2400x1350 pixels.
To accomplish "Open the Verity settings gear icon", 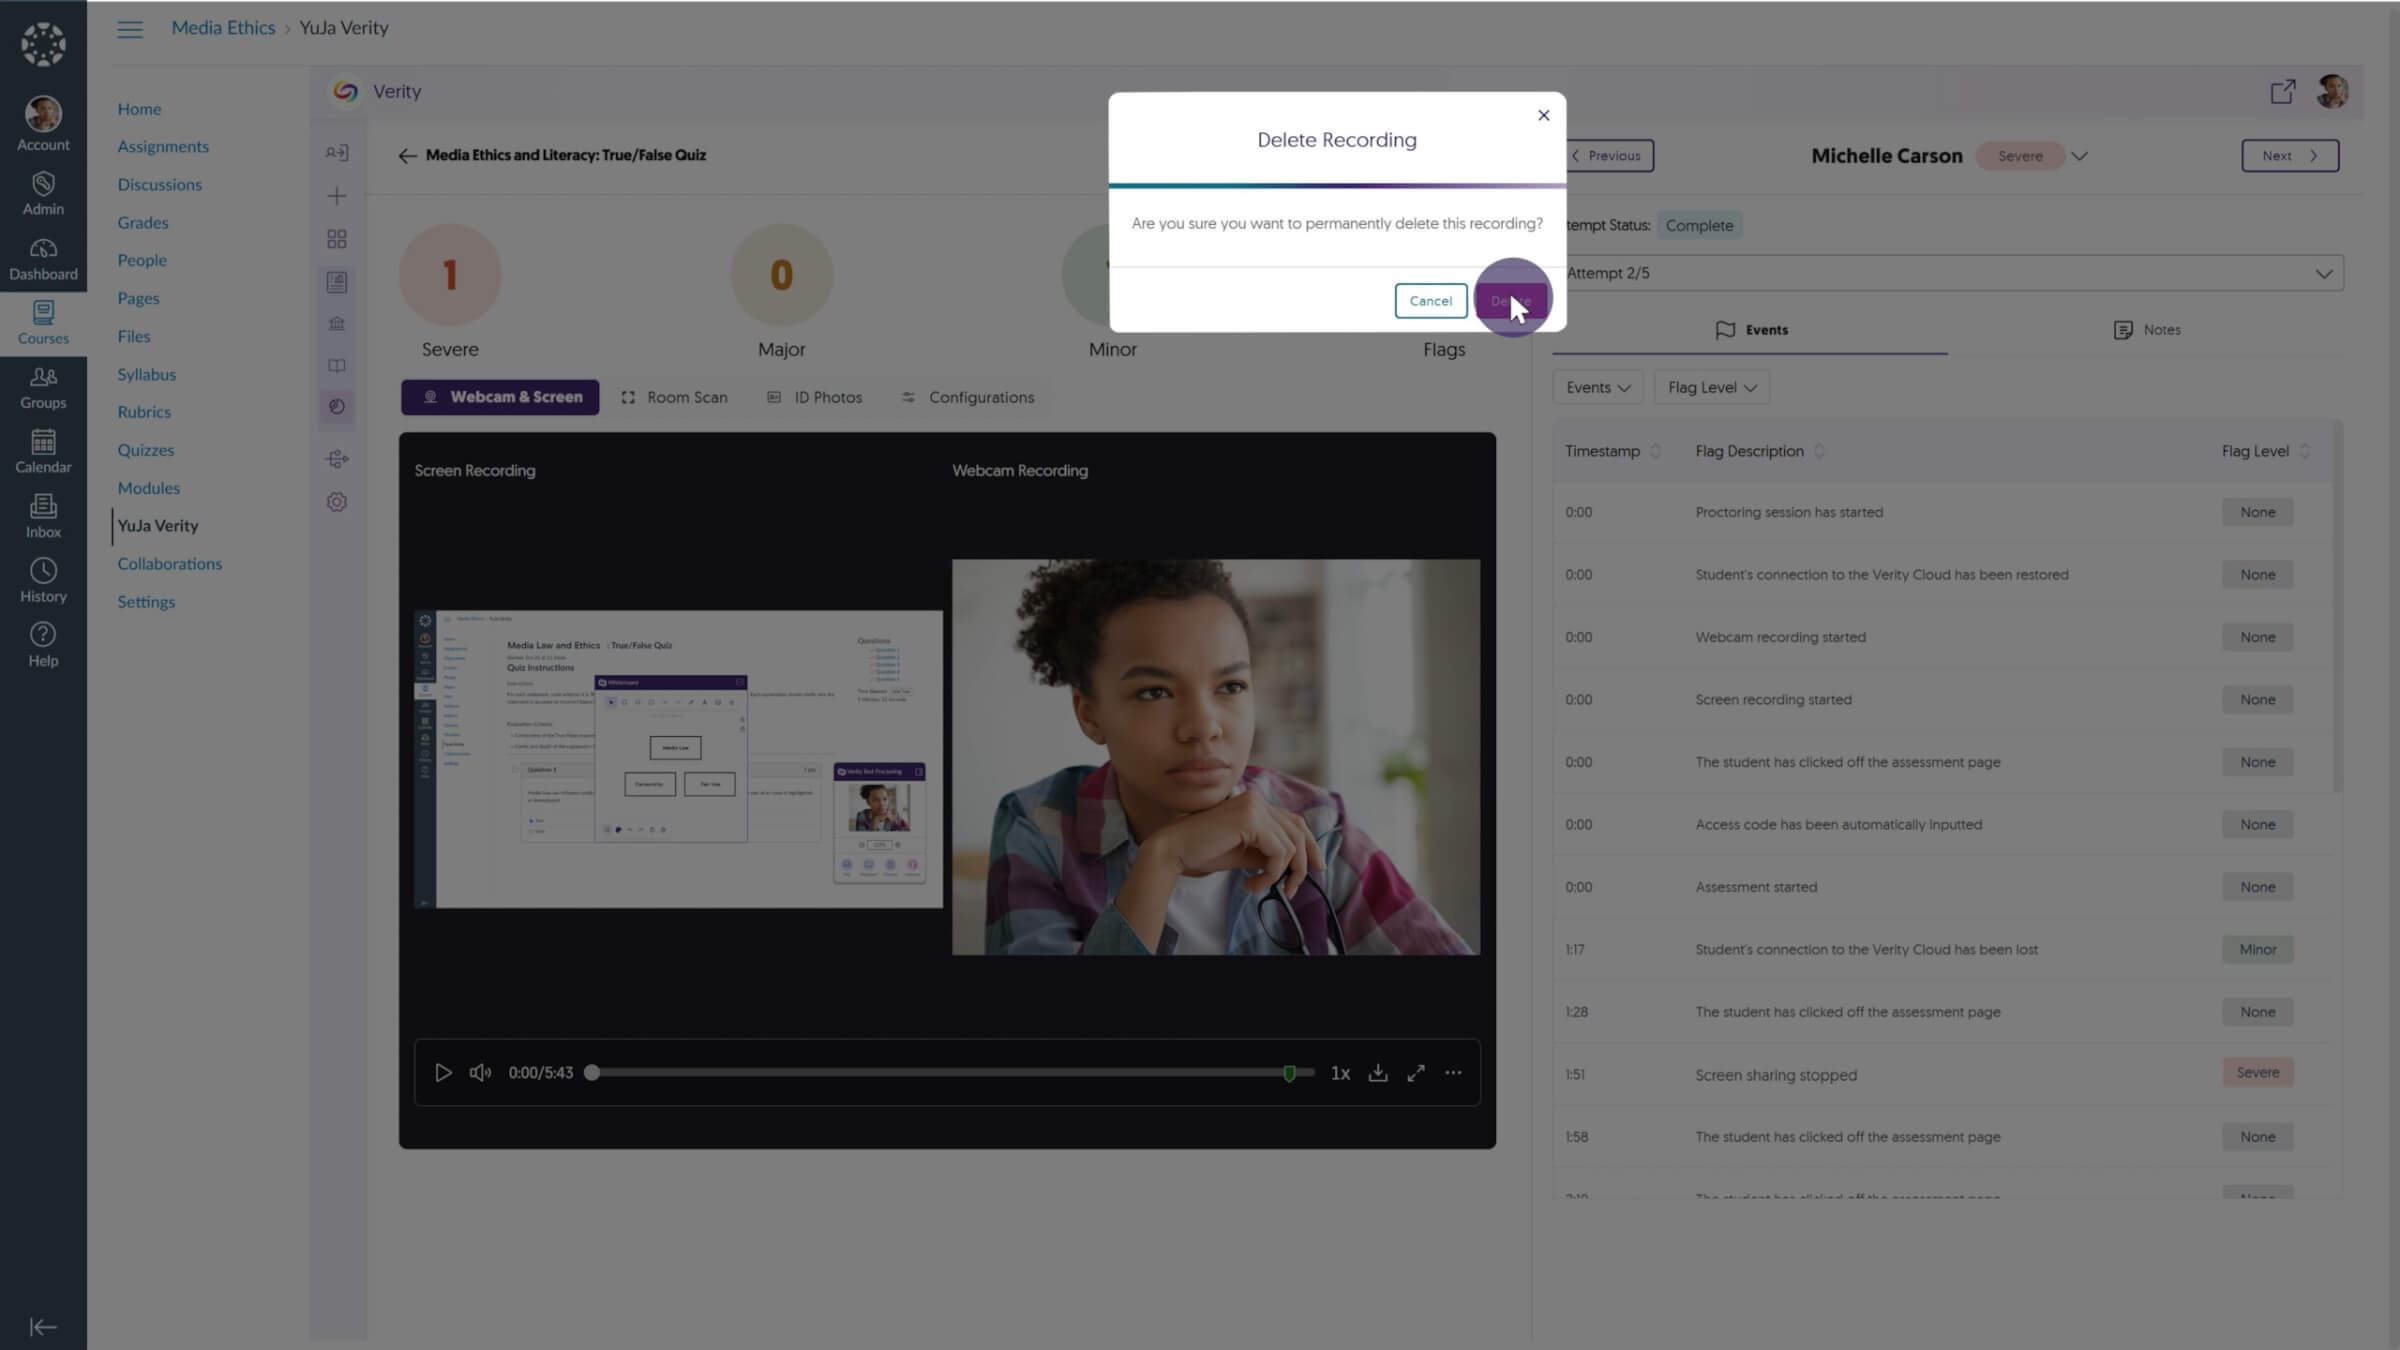I will (337, 502).
